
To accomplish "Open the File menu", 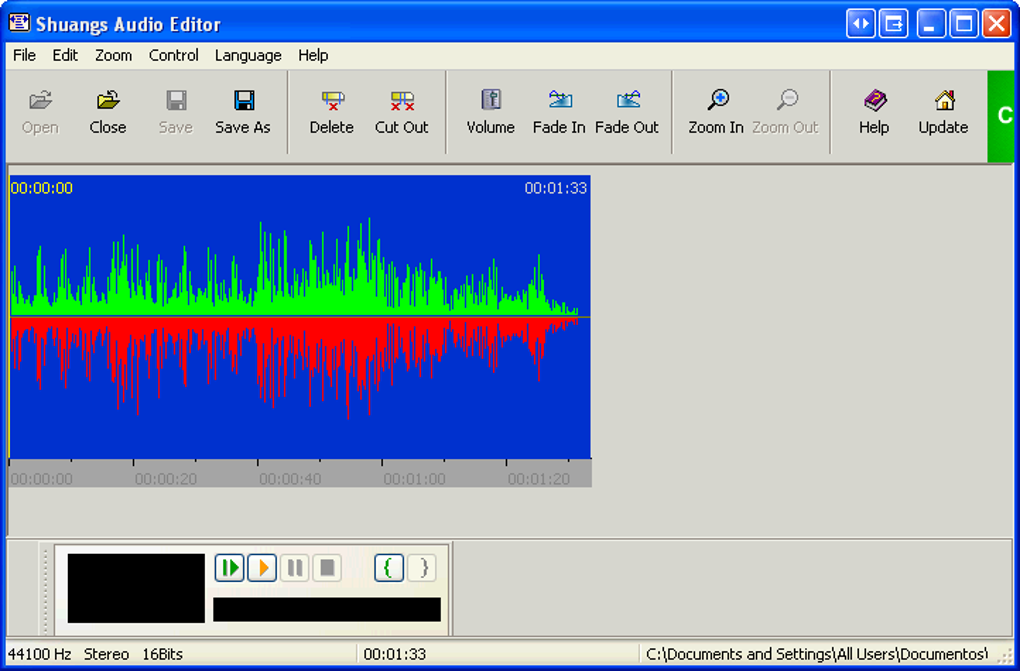I will [25, 55].
